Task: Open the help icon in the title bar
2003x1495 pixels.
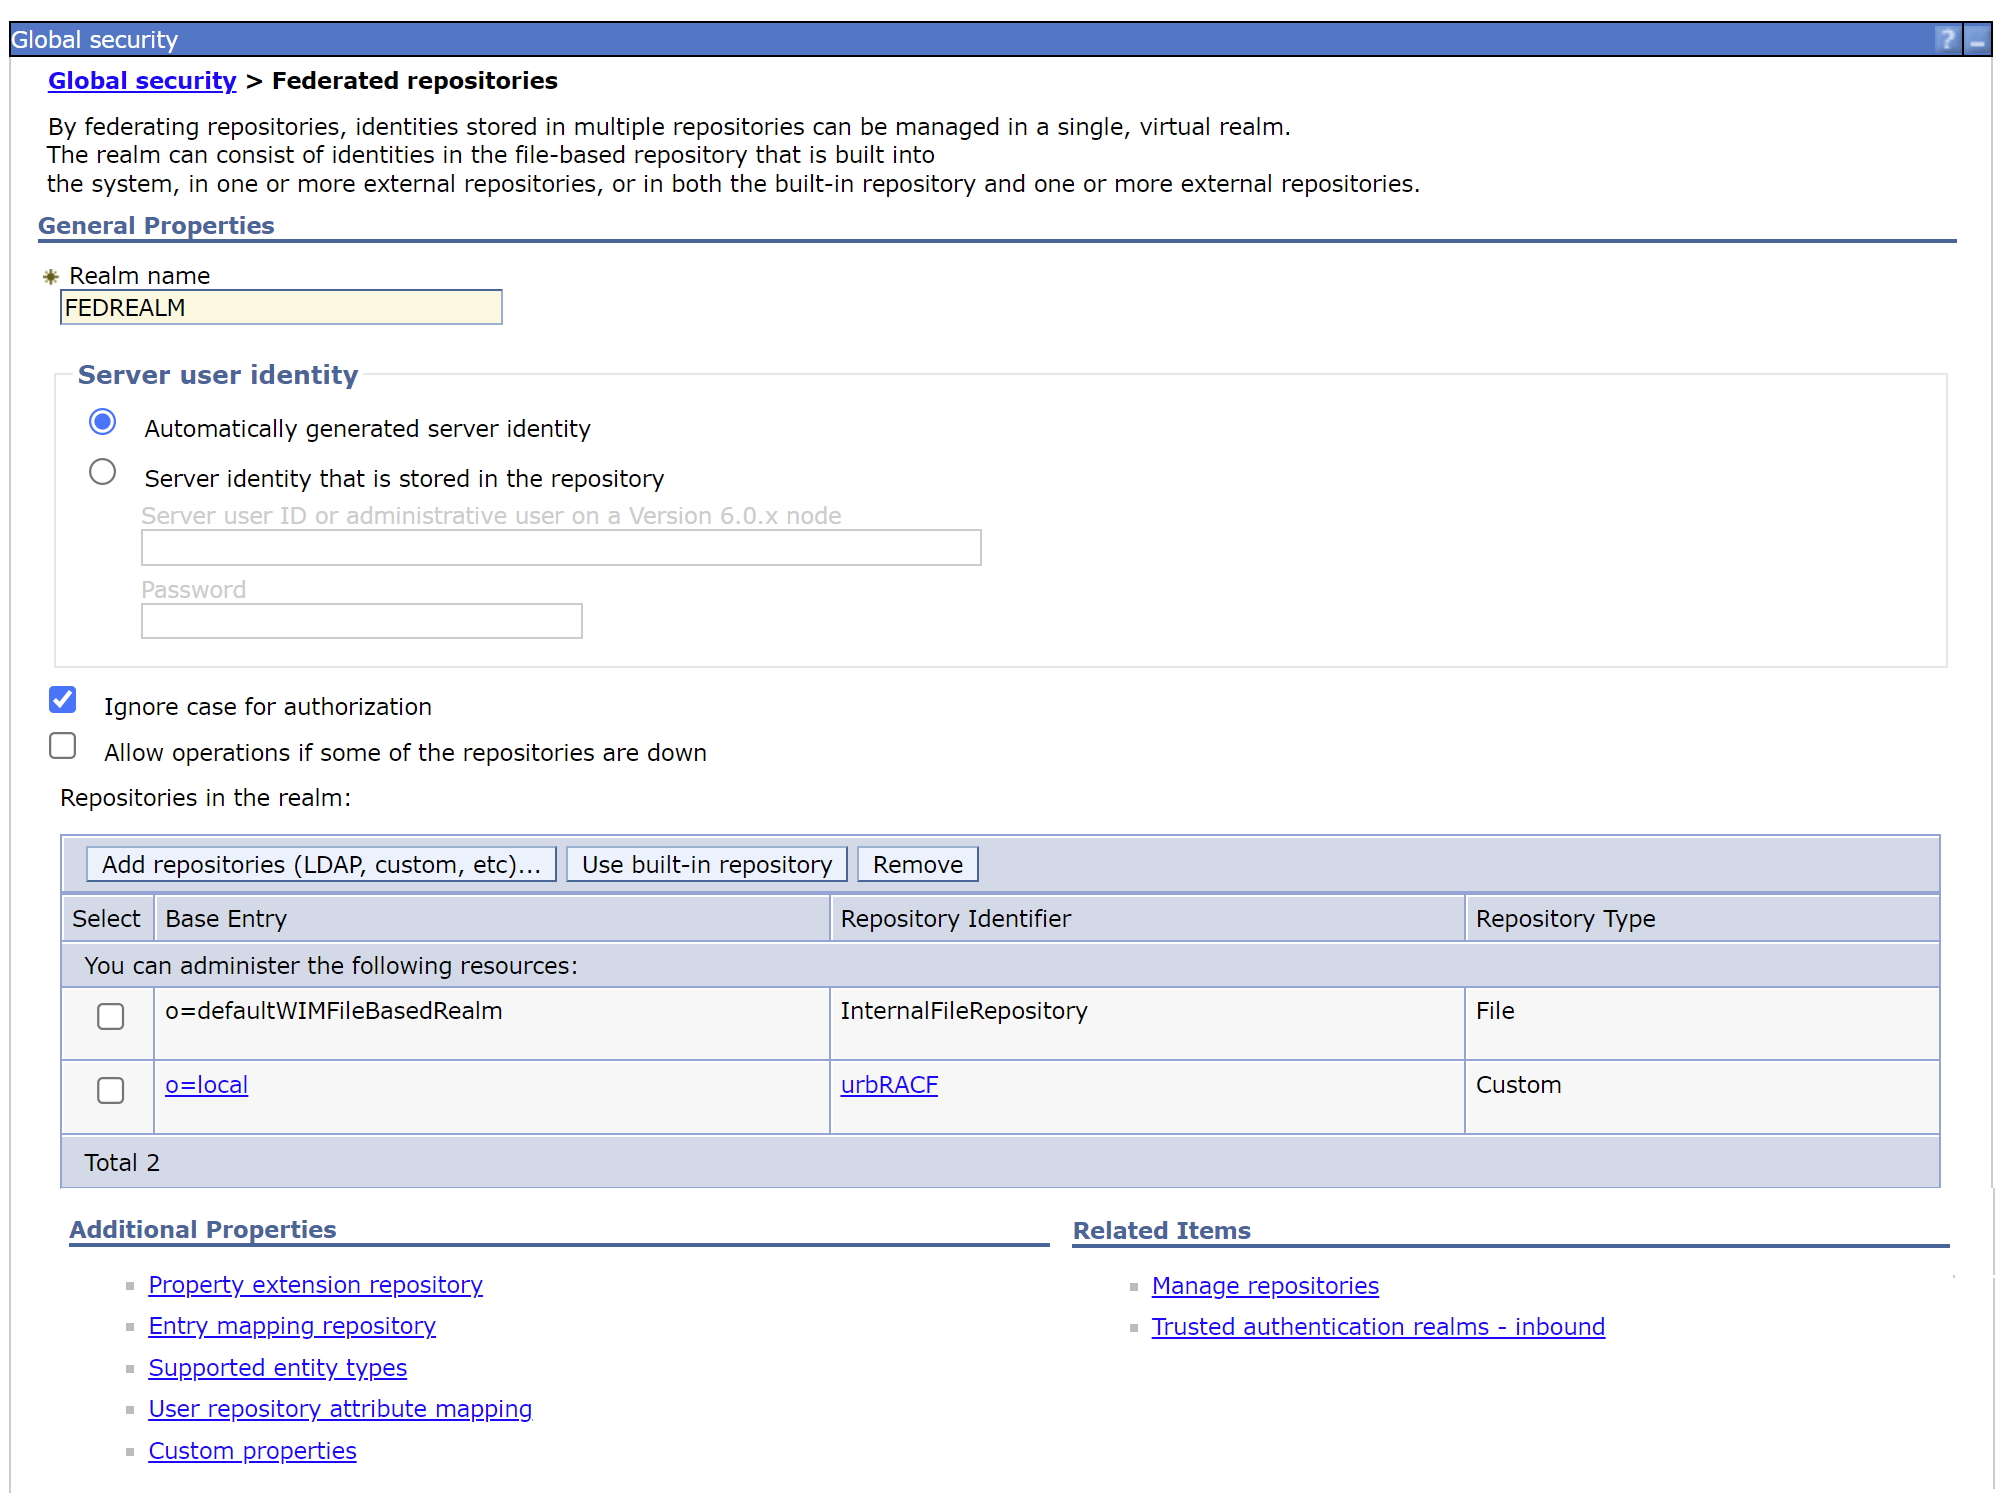Action: tap(1946, 40)
